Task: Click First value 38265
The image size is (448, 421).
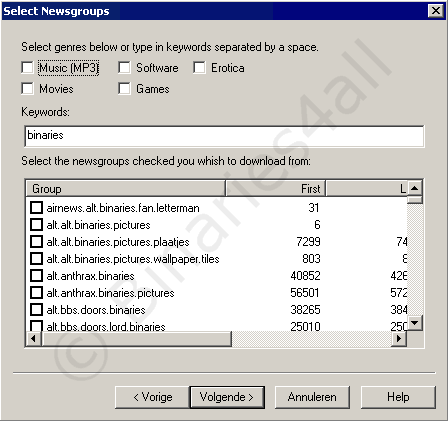Action: click(x=305, y=310)
